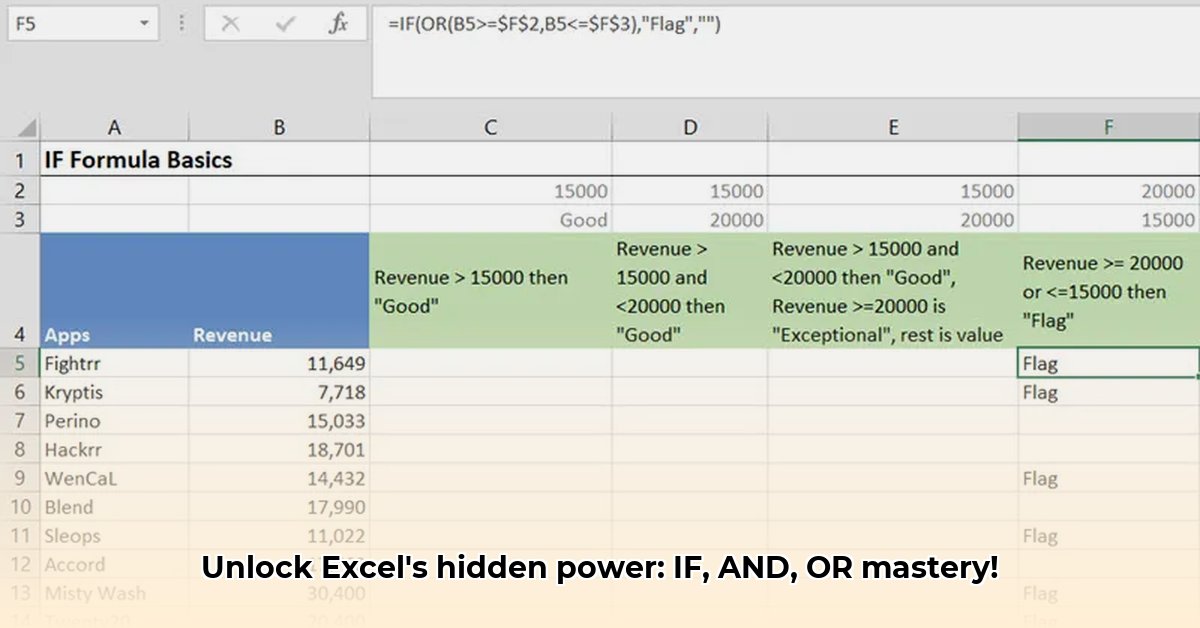This screenshot has height=628, width=1200.
Task: Click the Flag cell in WenCaL's row
Action: (1109, 478)
